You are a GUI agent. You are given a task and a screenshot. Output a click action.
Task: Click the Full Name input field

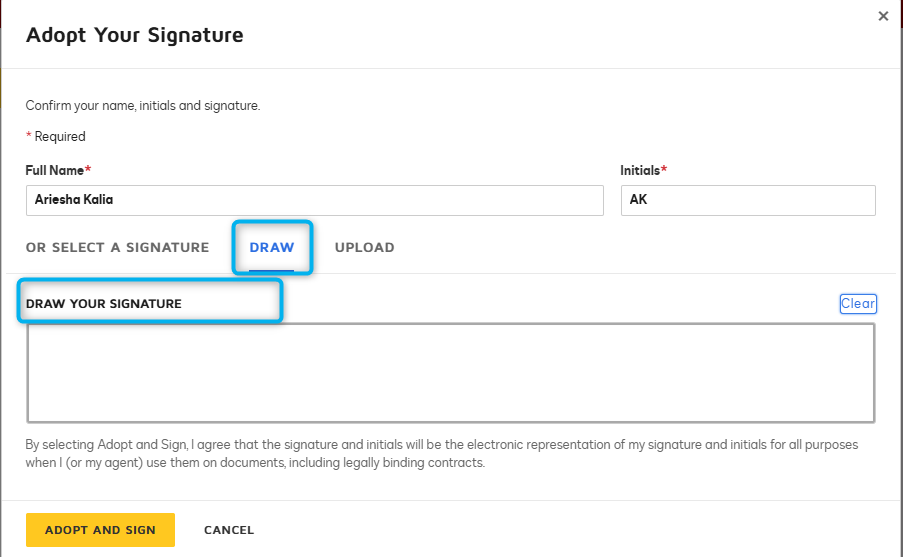[314, 200]
